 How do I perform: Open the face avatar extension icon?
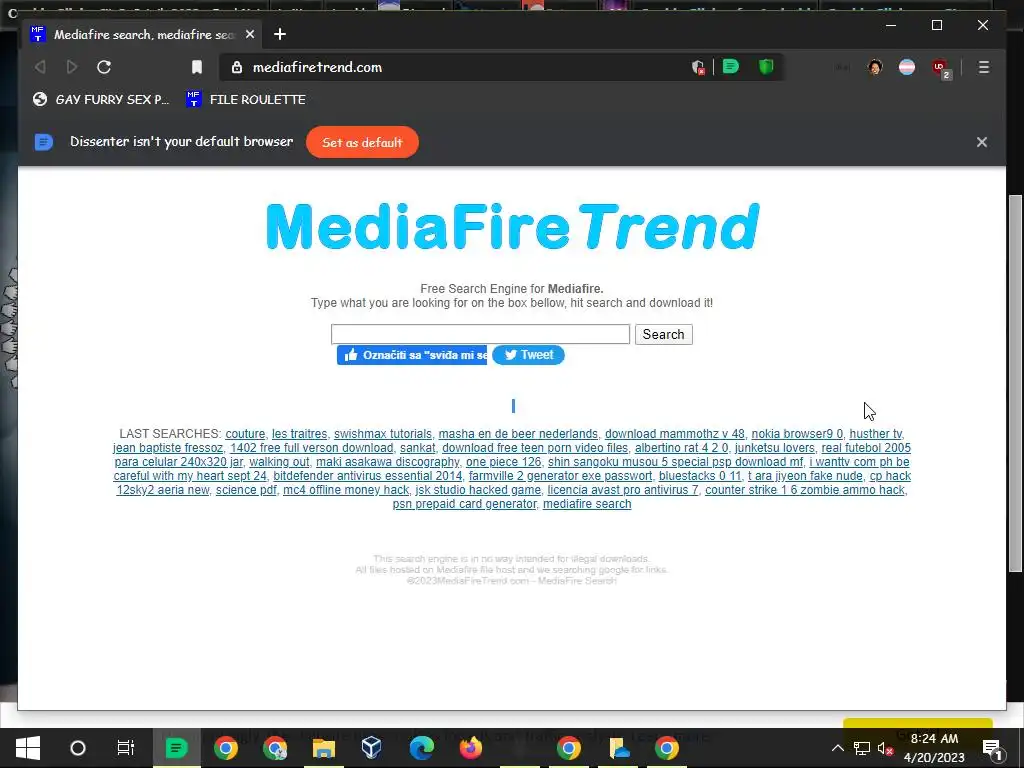click(x=875, y=67)
